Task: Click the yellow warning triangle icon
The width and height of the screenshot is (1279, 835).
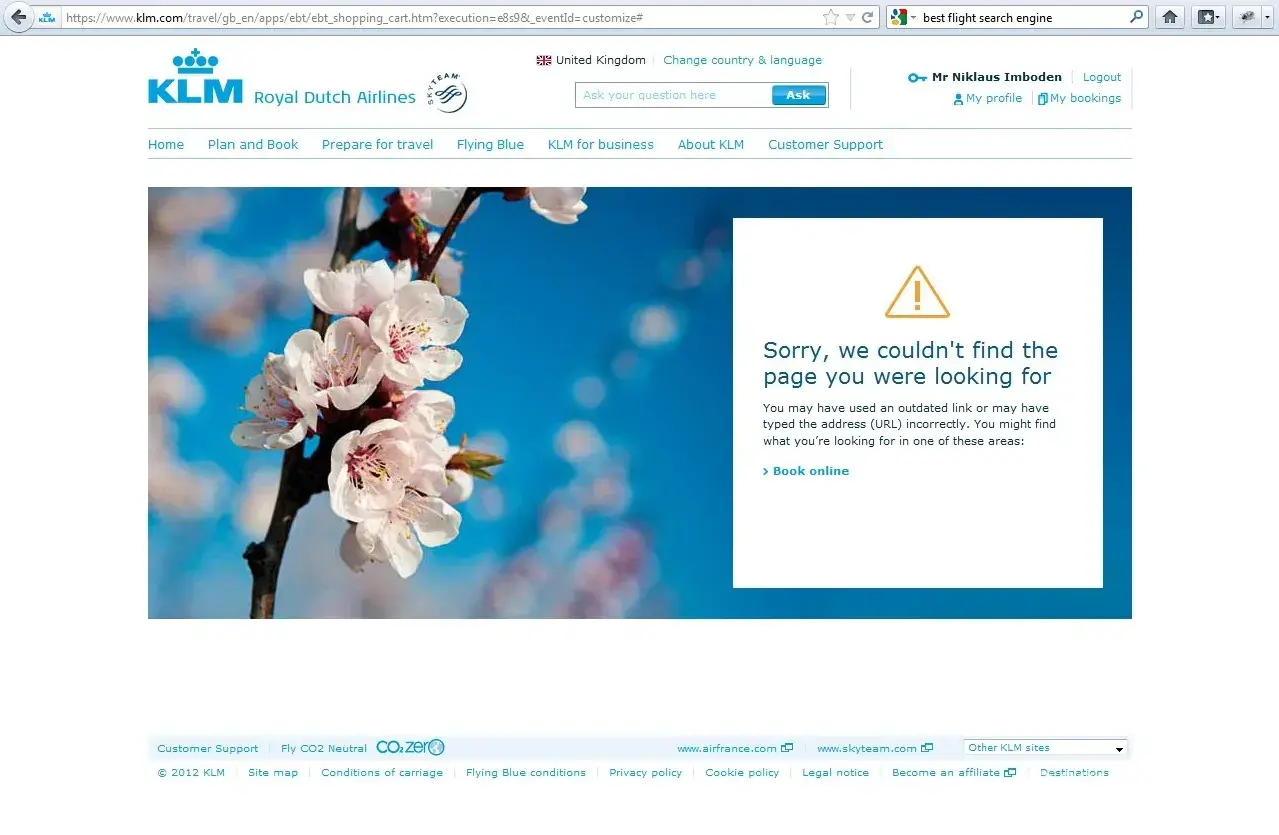Action: pyautogui.click(x=917, y=292)
